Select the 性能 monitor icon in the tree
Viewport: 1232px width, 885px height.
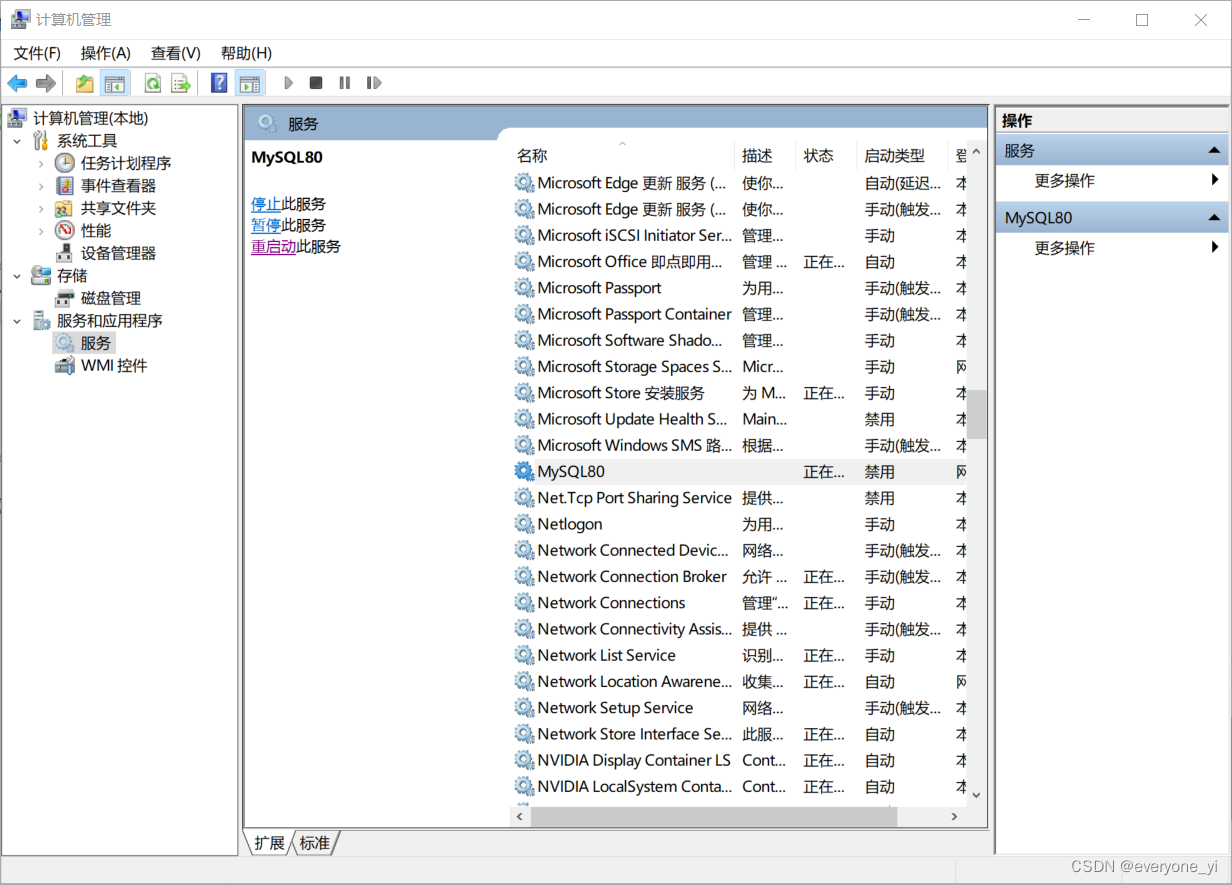click(x=64, y=231)
